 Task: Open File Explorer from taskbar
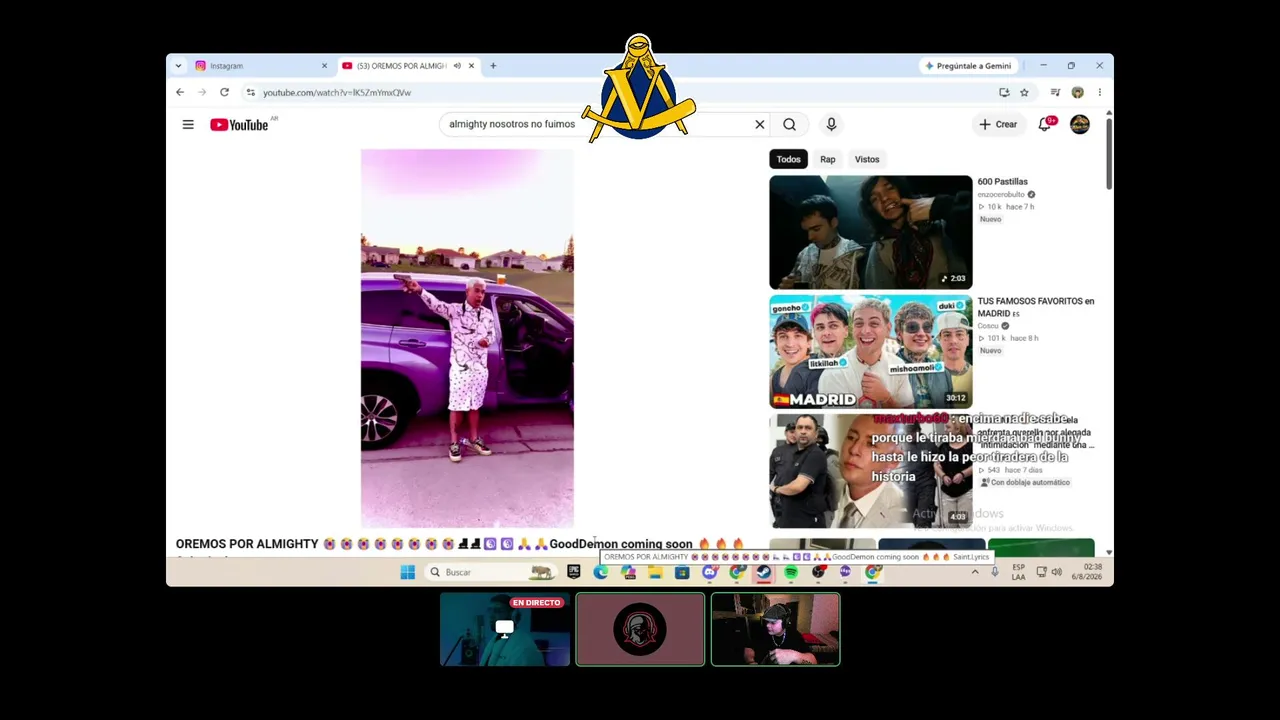point(655,572)
